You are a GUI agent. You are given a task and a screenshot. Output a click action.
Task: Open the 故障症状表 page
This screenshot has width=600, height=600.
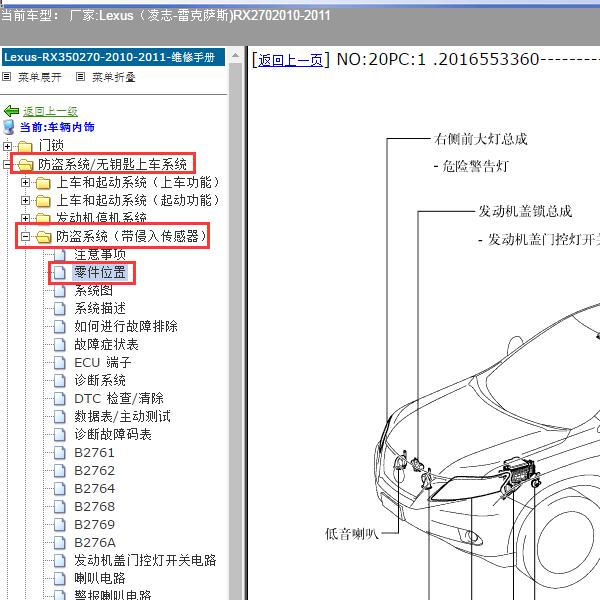106,344
